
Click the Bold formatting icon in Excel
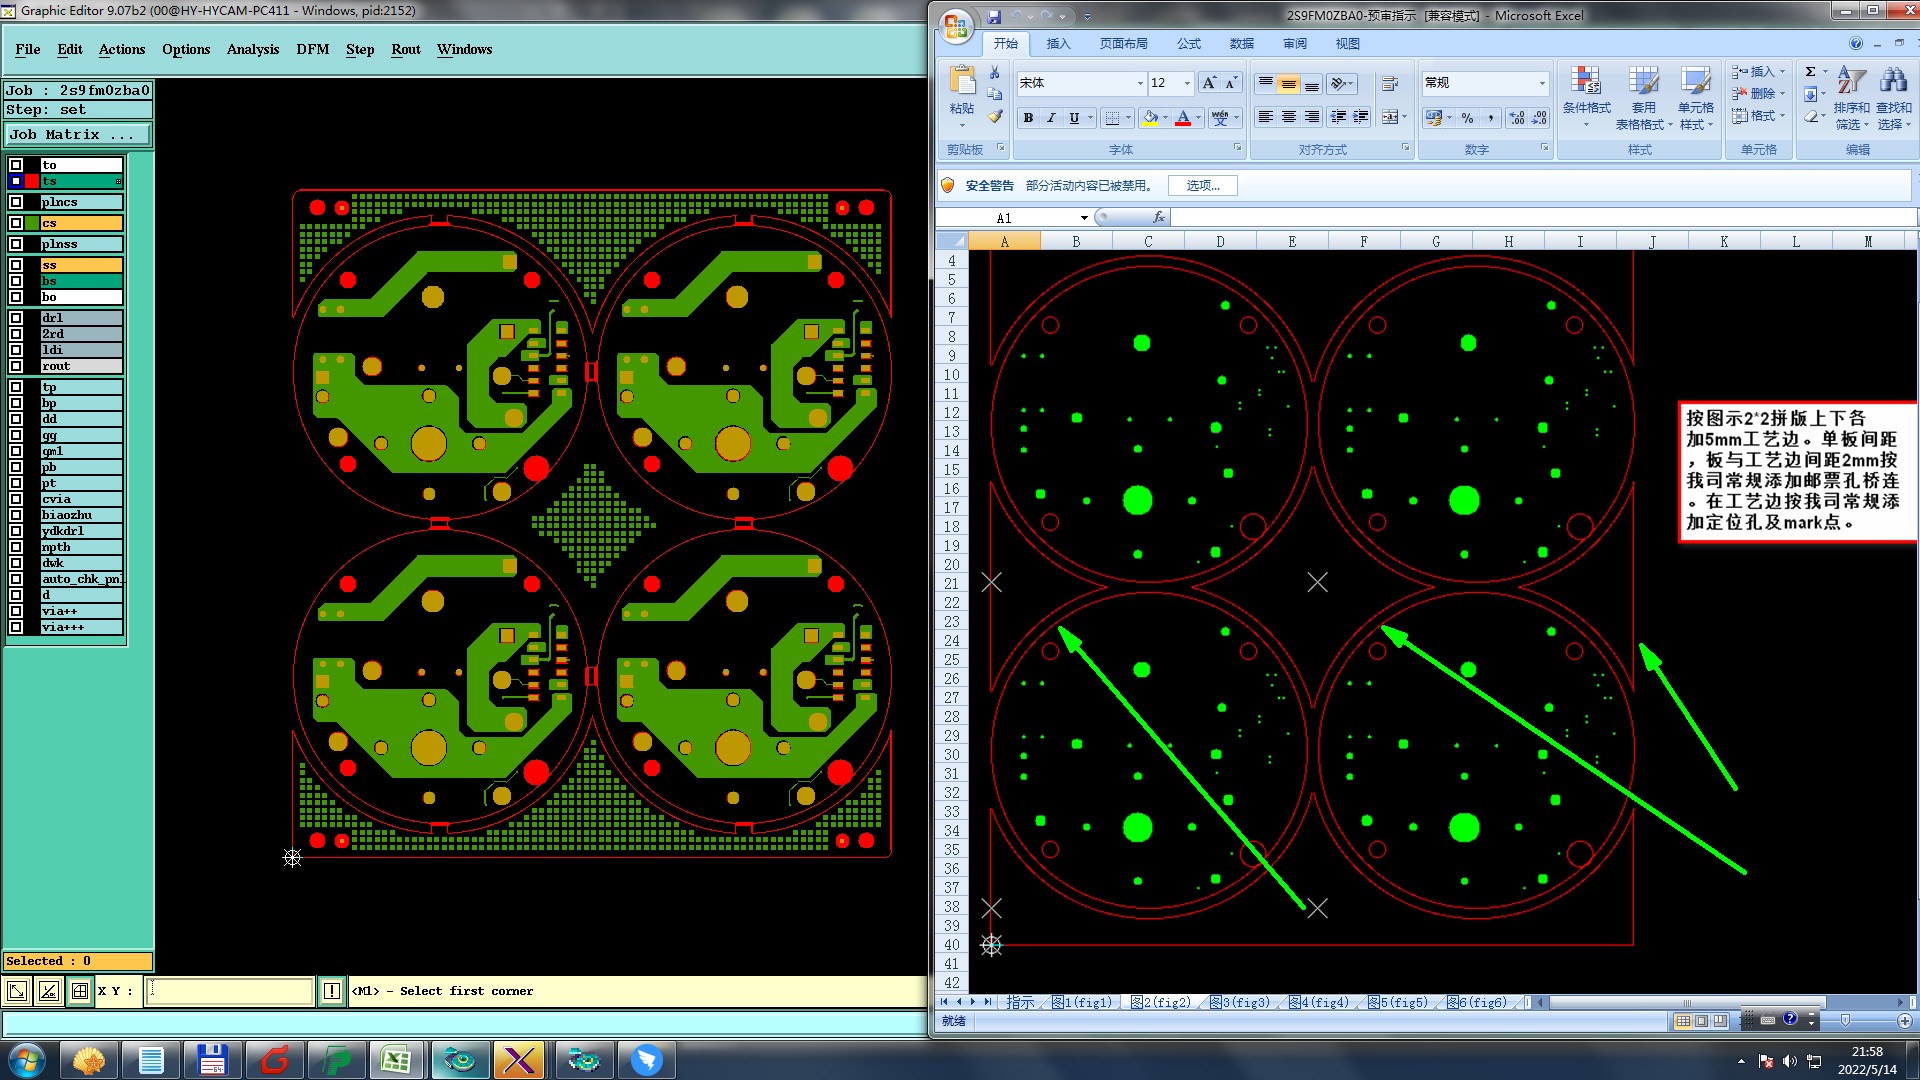click(1028, 118)
